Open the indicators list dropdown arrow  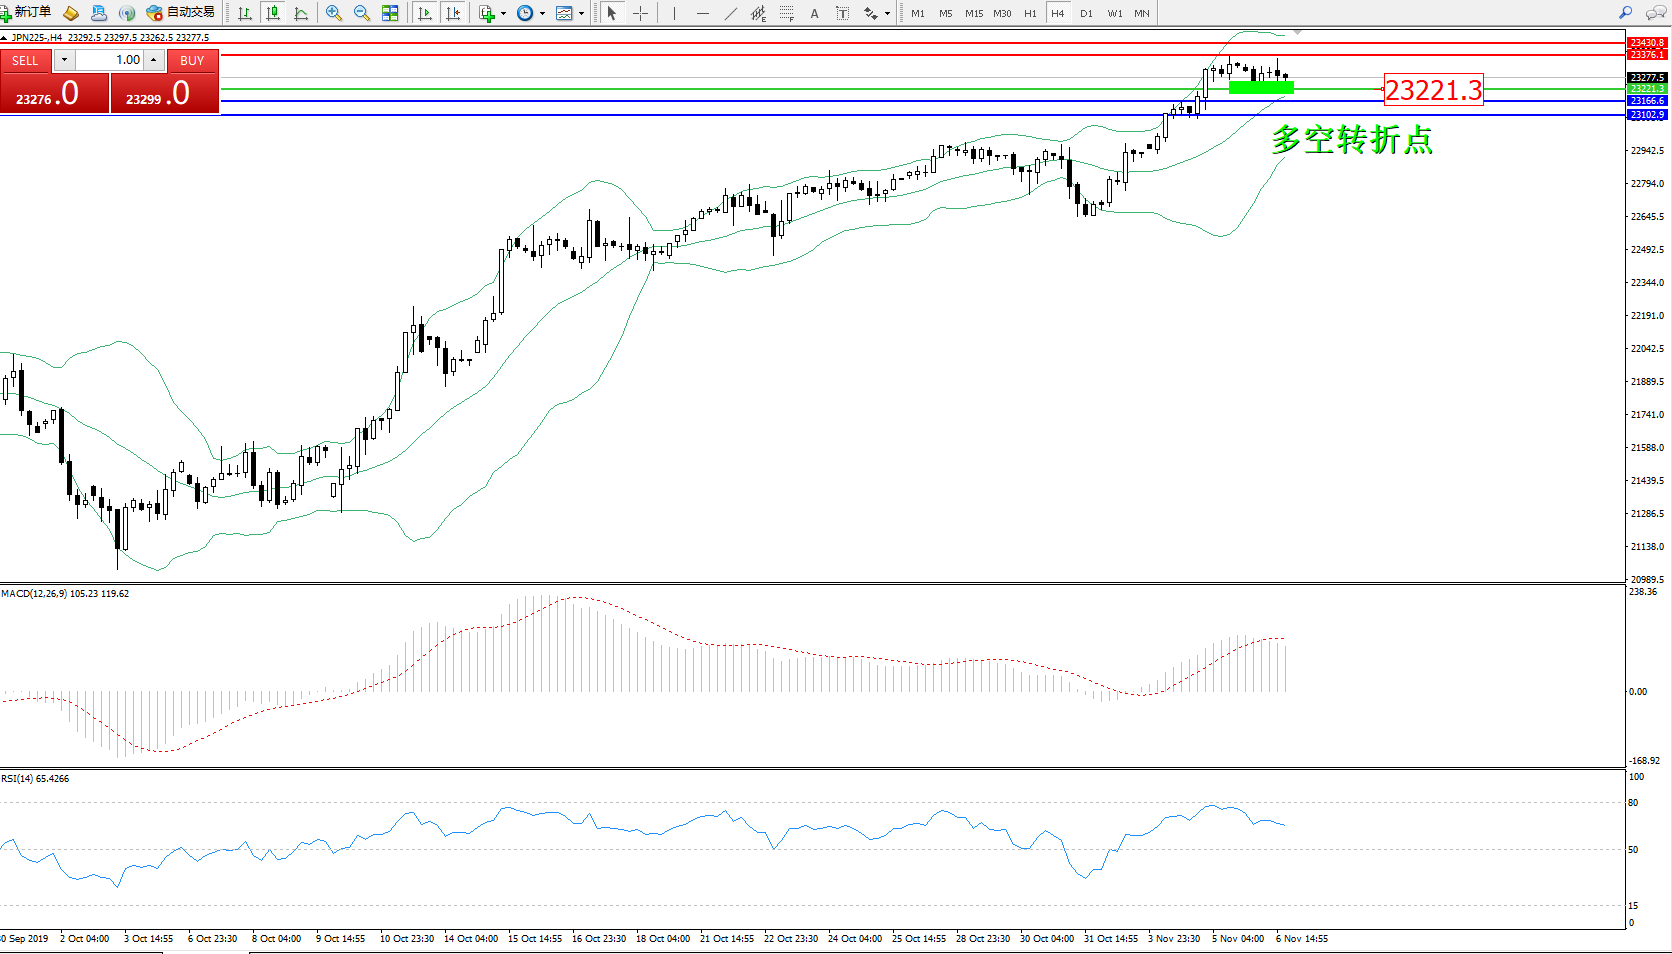coord(503,14)
